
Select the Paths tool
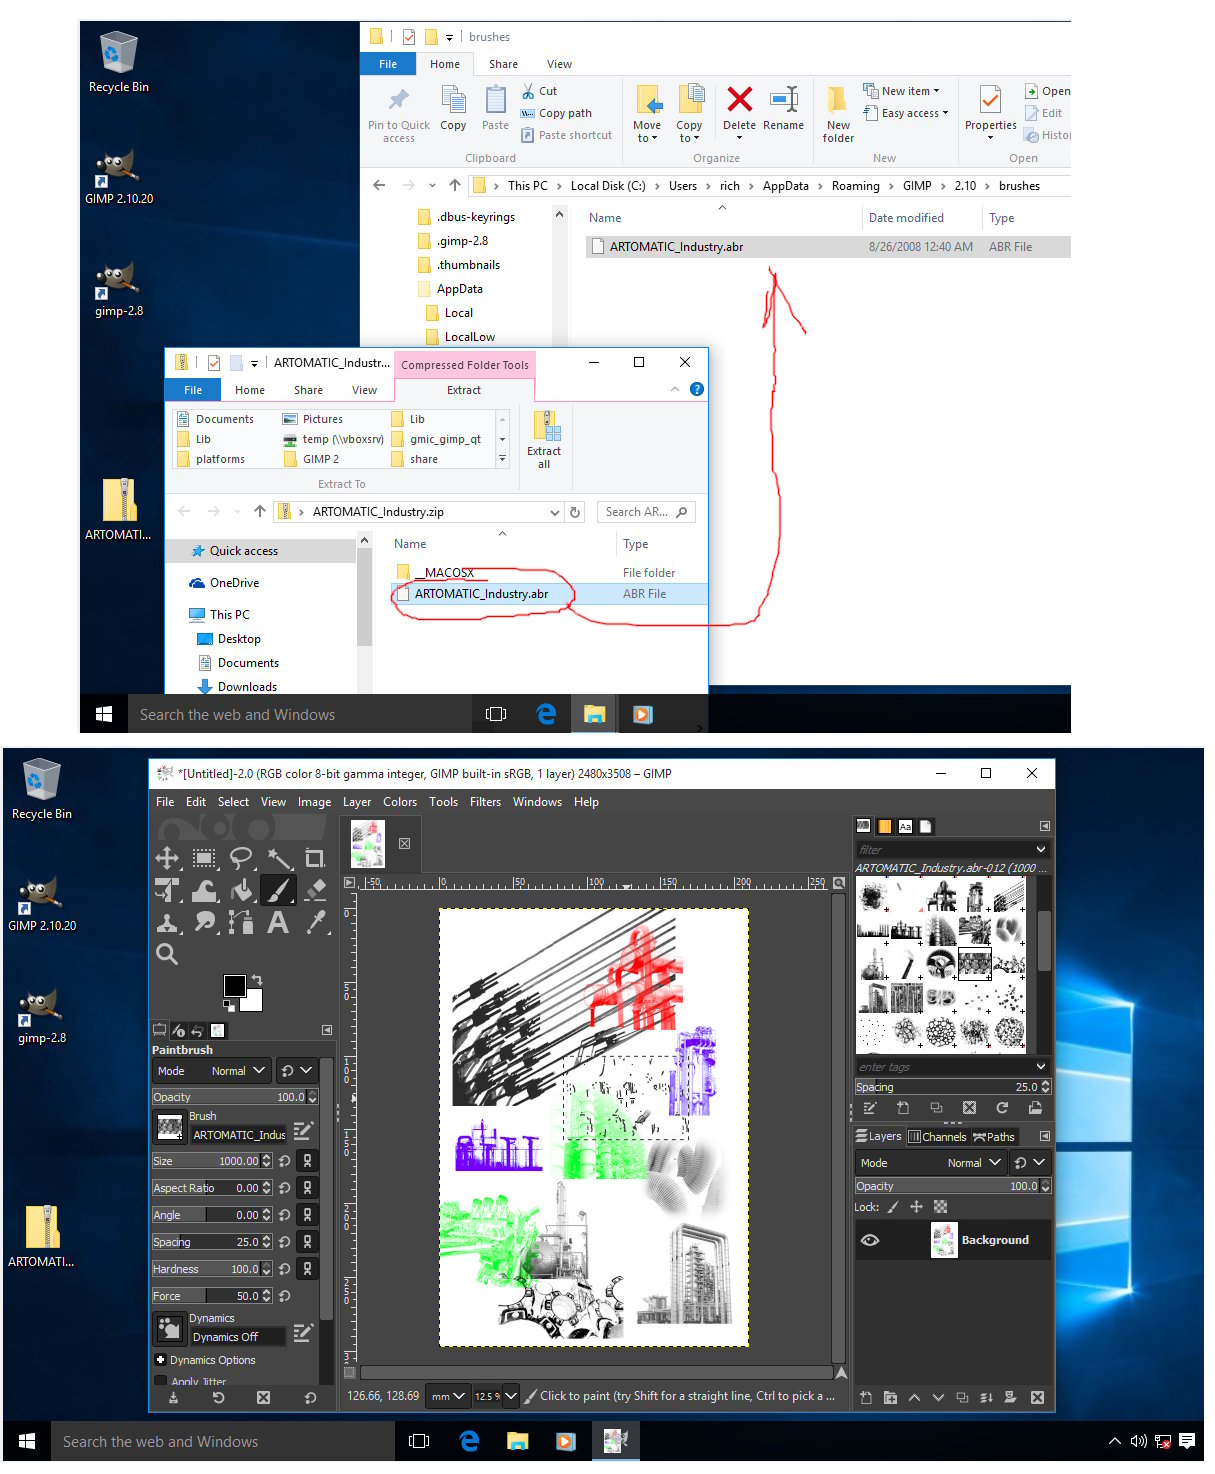[x=241, y=922]
